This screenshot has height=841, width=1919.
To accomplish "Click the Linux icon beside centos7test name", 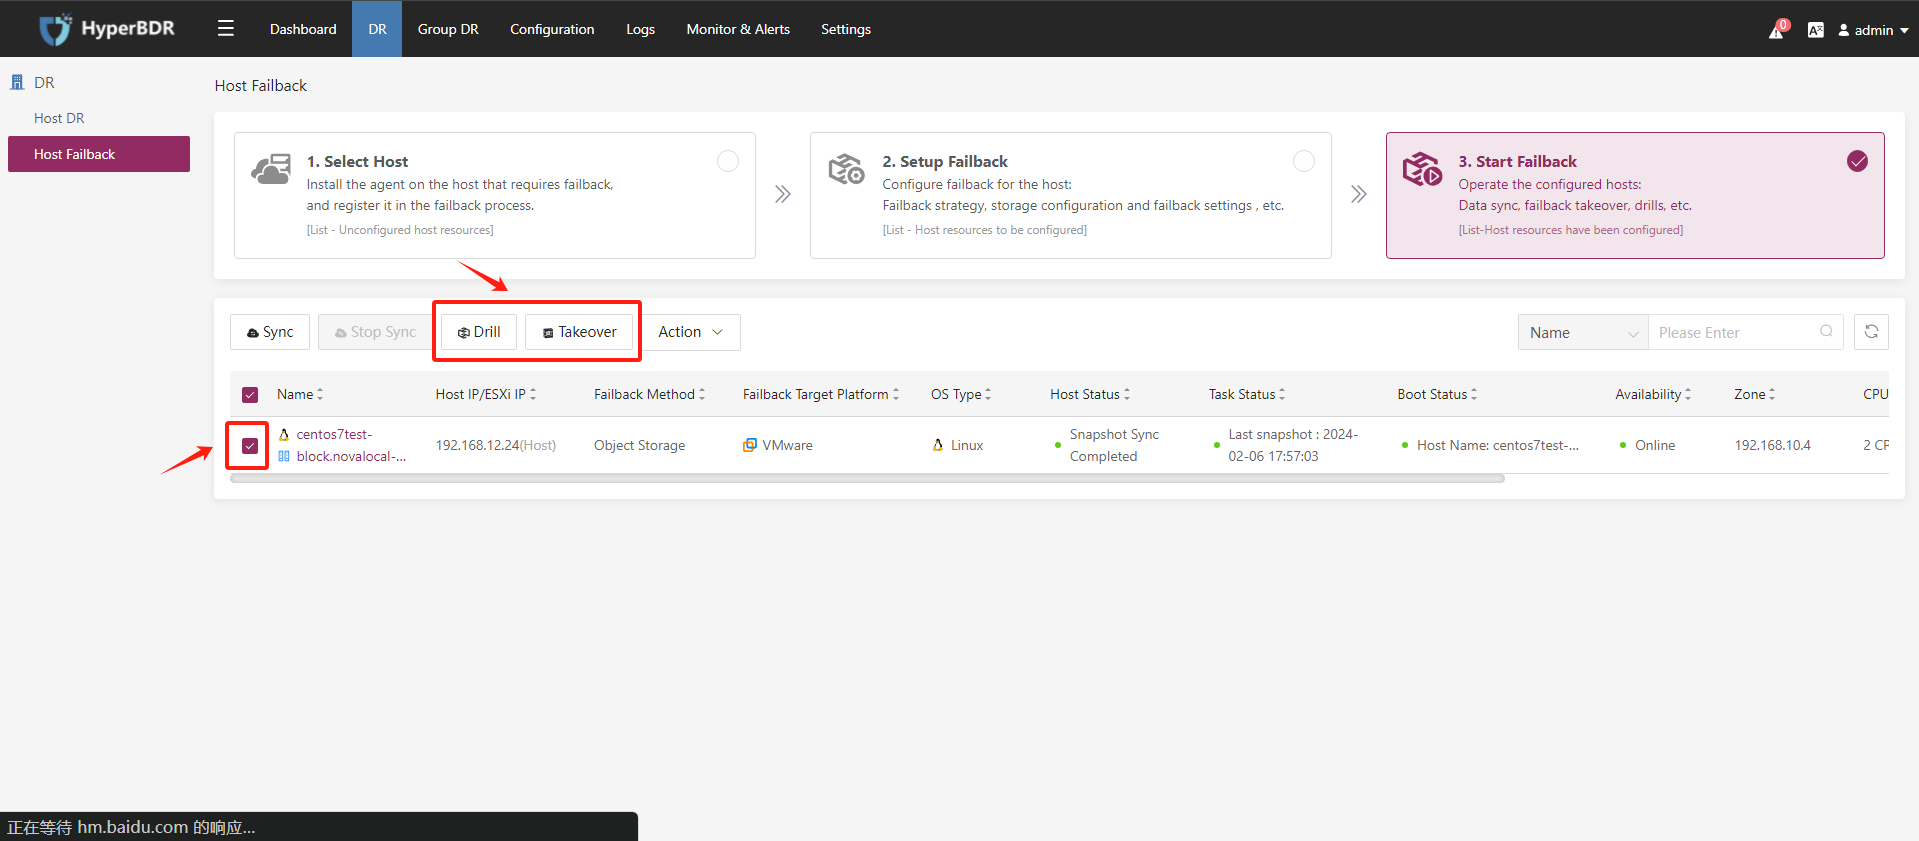I will click(x=284, y=434).
